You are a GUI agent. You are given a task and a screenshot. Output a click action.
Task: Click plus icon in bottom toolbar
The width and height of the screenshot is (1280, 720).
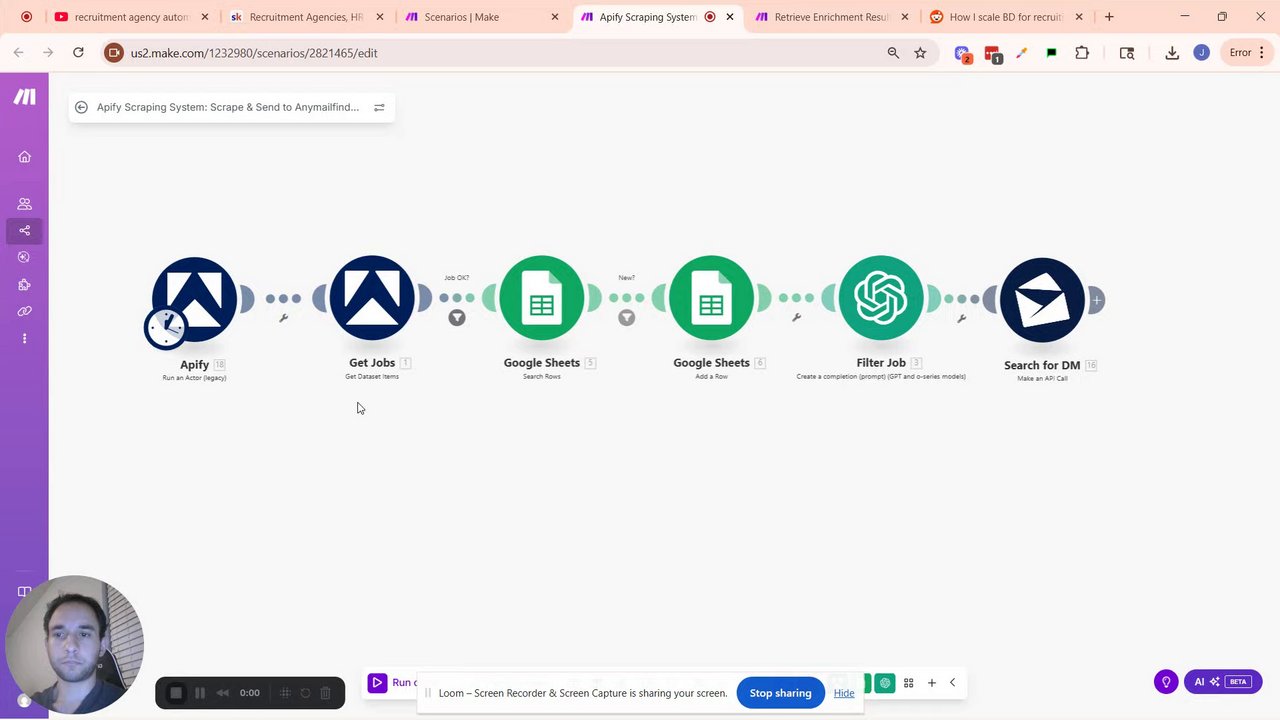(x=932, y=683)
